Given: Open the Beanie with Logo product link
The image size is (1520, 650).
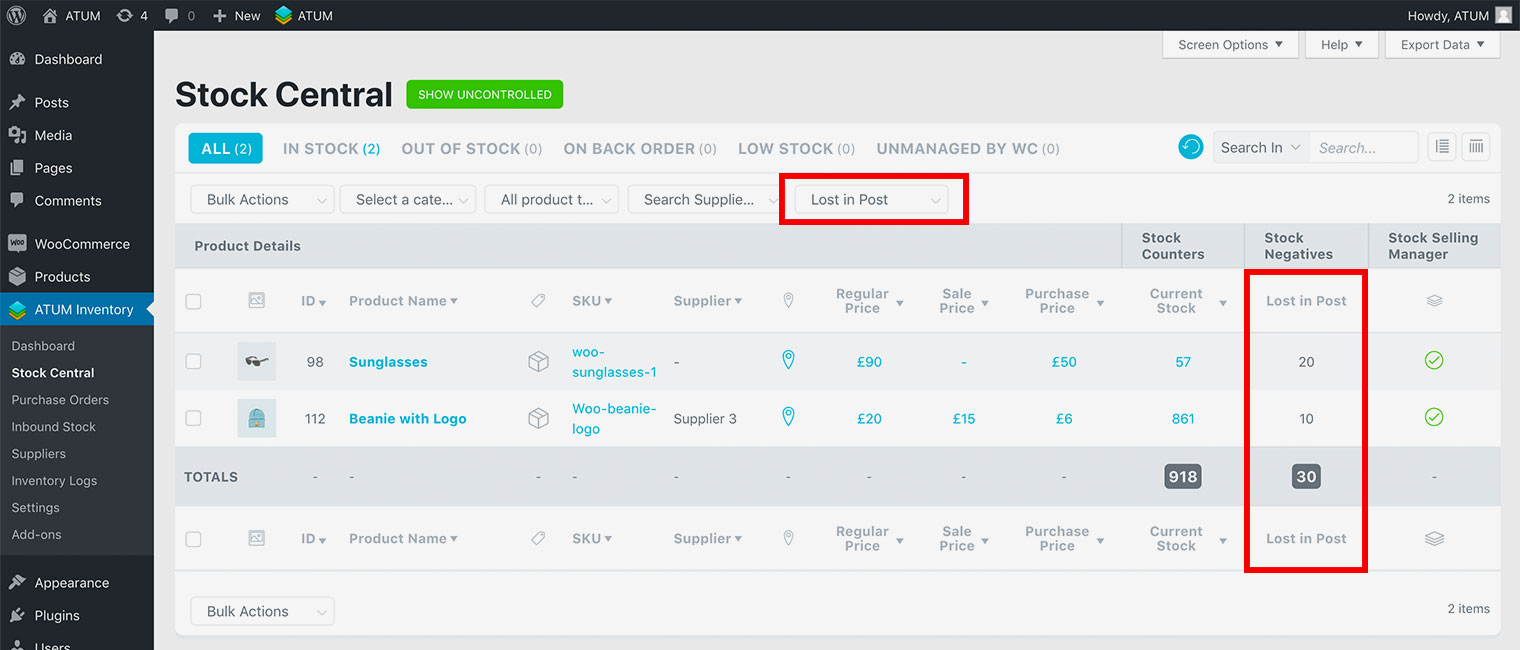Looking at the screenshot, I should pyautogui.click(x=408, y=419).
